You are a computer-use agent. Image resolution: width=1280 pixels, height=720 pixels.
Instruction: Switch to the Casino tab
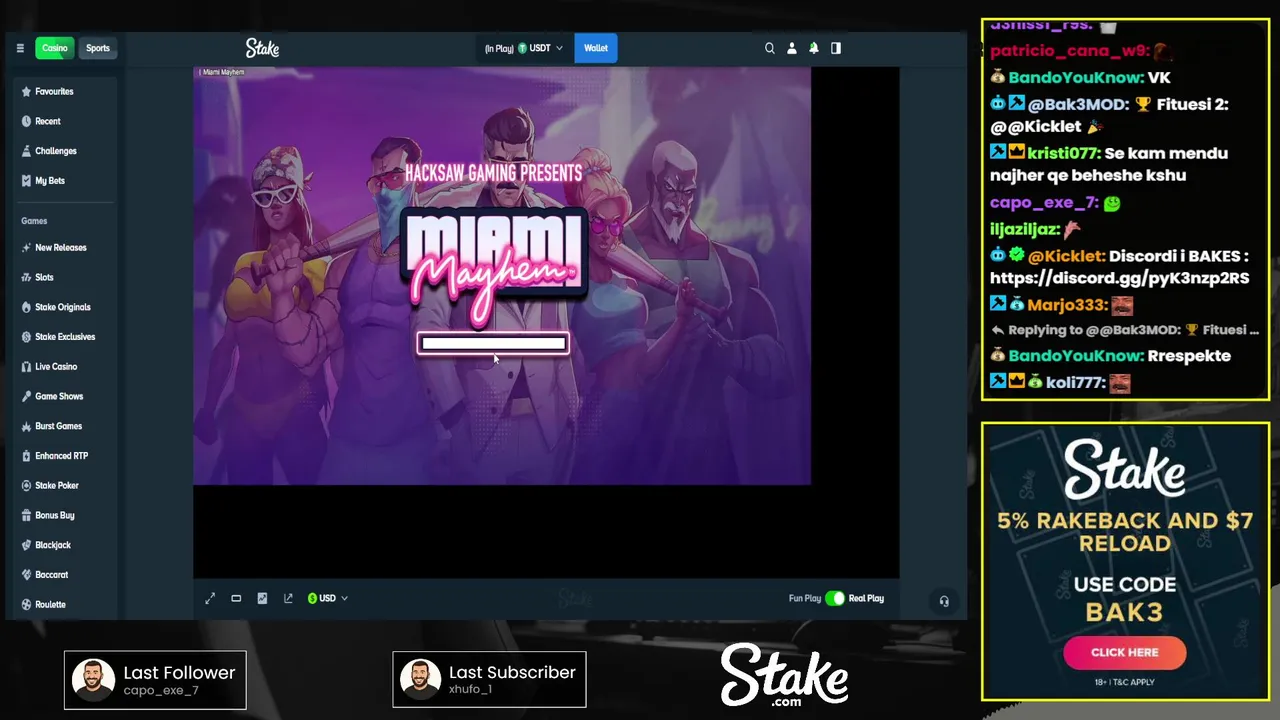(x=55, y=48)
